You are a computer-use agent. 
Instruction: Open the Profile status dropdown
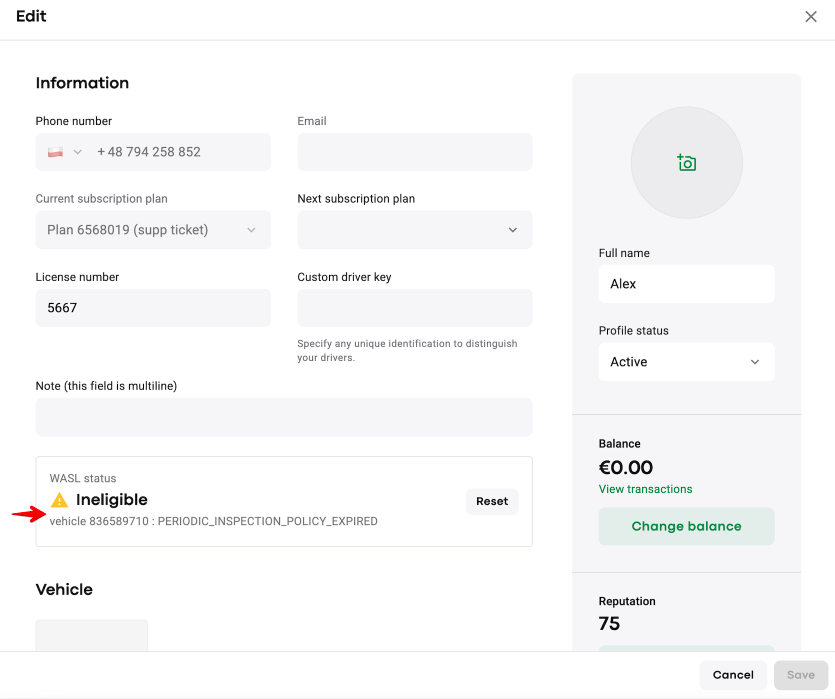pos(686,362)
